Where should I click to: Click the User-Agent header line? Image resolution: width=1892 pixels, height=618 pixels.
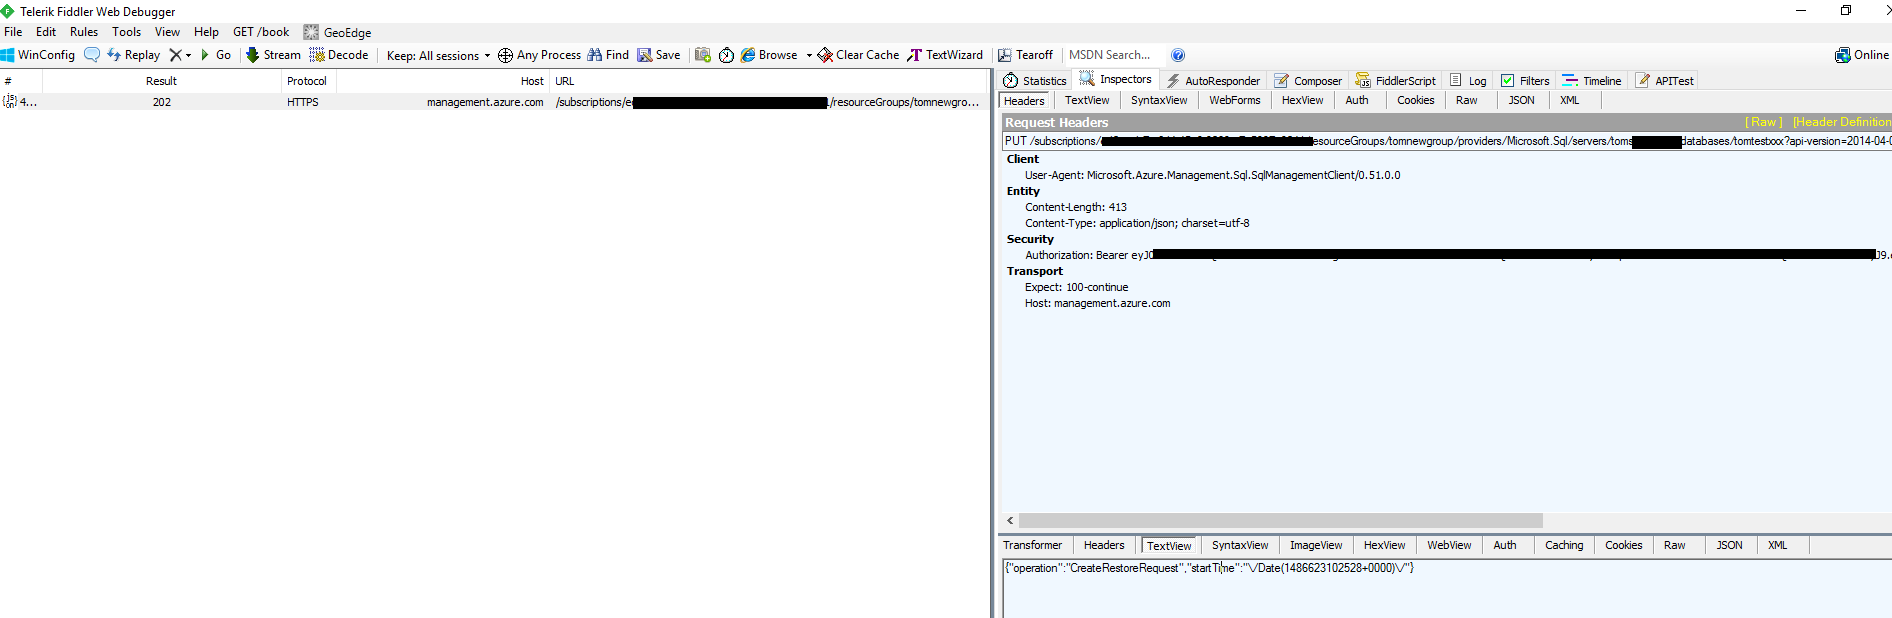tap(1213, 175)
